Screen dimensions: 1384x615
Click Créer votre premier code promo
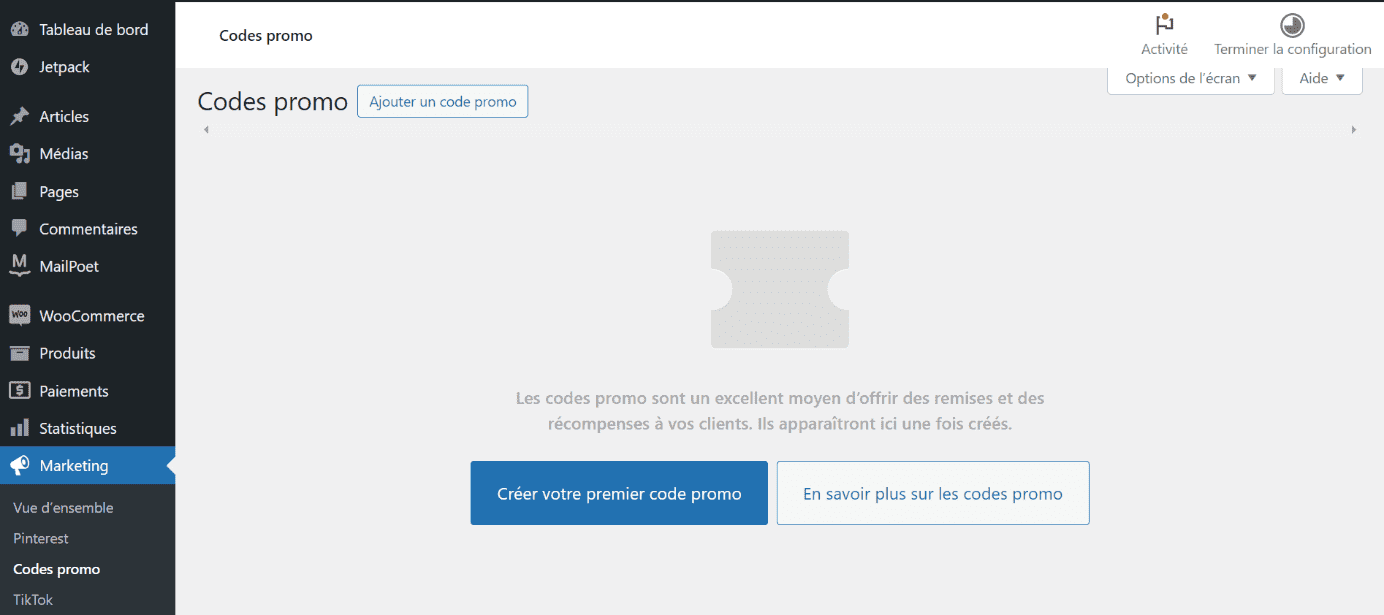pos(619,493)
